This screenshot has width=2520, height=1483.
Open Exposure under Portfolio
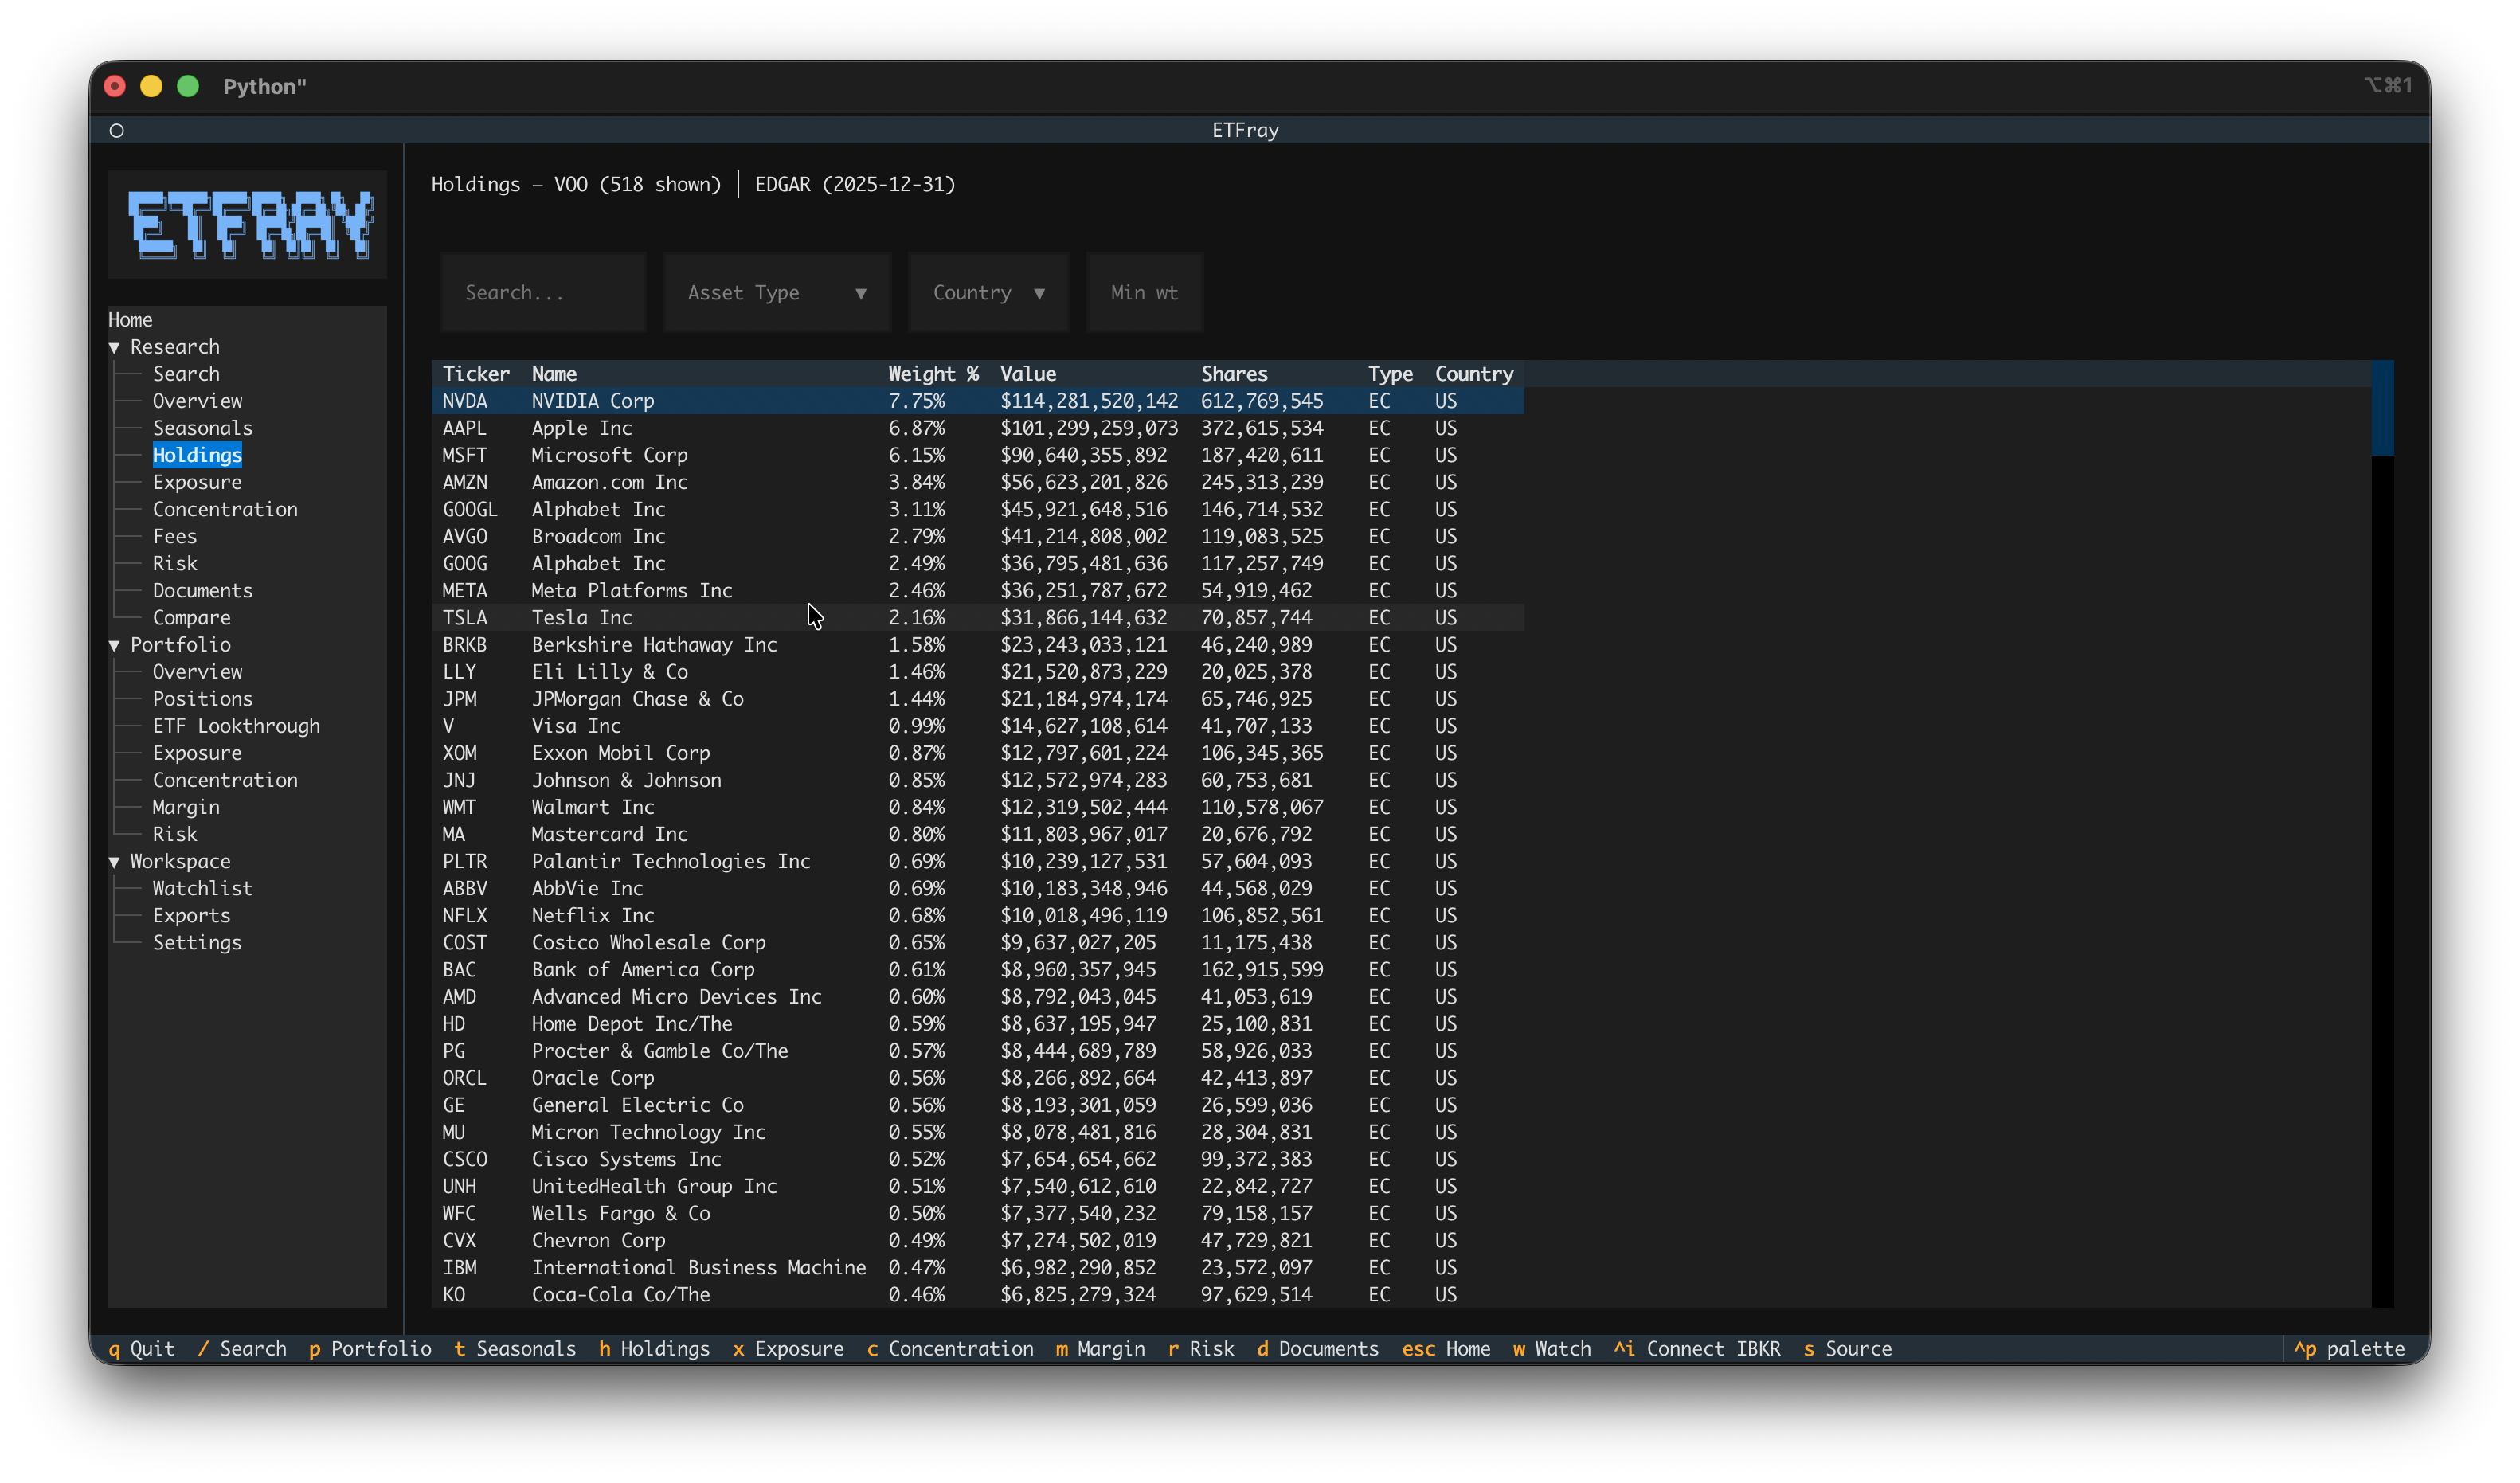[197, 753]
